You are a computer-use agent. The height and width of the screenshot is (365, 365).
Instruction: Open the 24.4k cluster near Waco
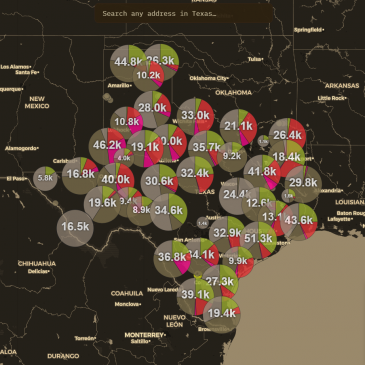(237, 196)
